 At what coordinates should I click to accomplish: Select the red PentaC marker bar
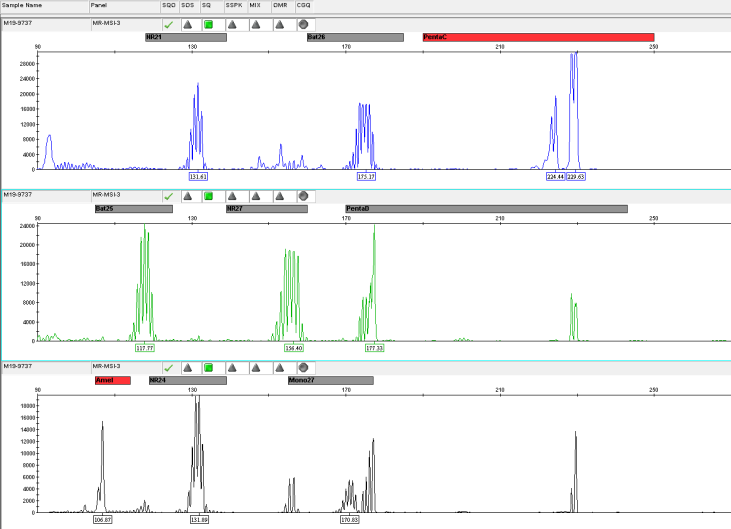(x=538, y=37)
